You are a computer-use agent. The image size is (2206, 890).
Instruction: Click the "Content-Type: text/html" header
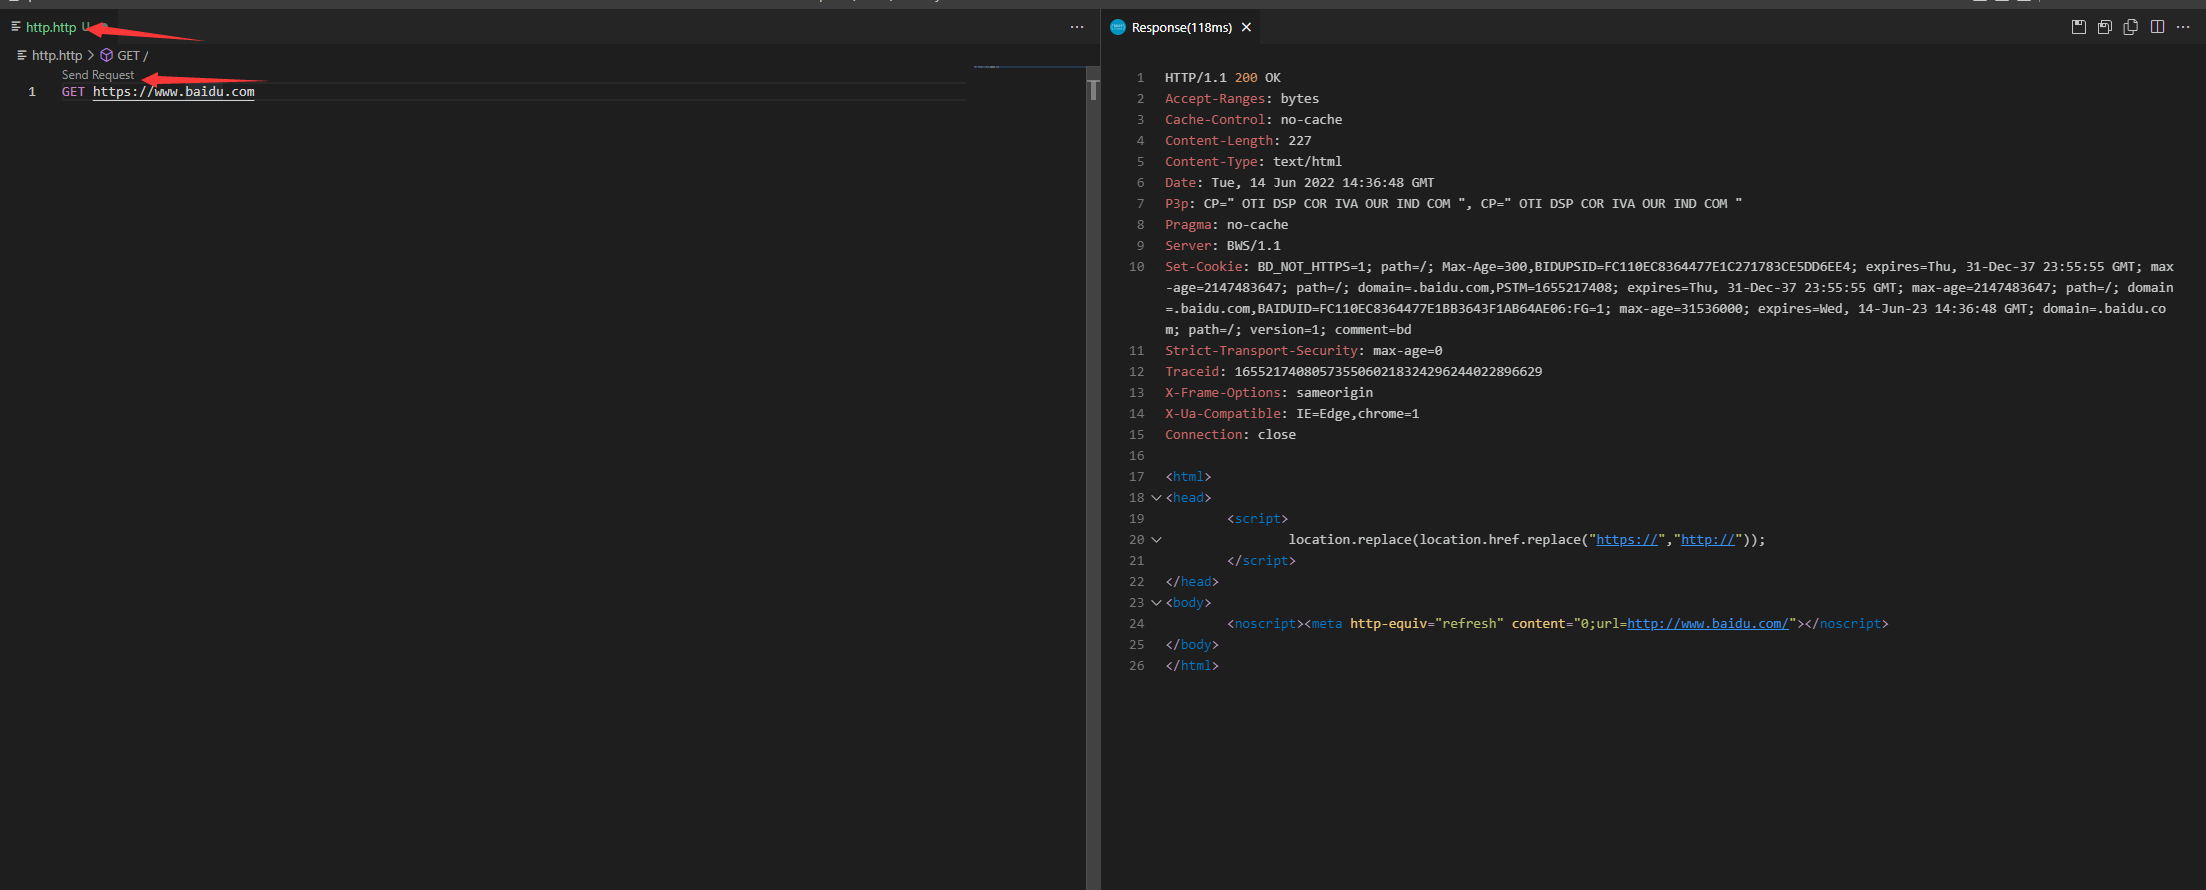[x=1254, y=162]
